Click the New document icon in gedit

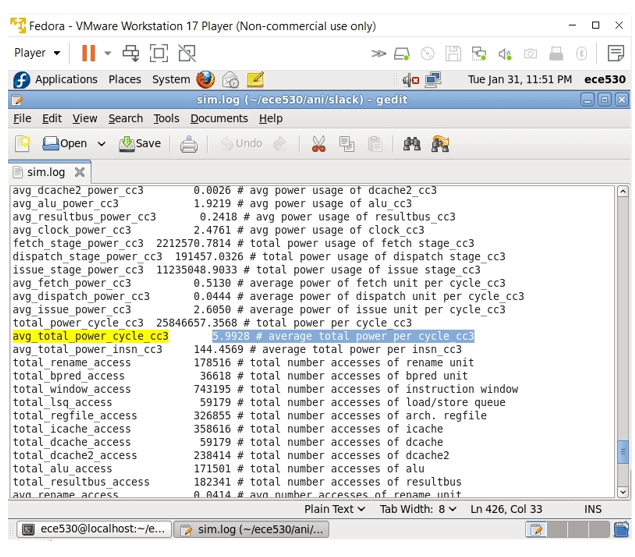23,144
